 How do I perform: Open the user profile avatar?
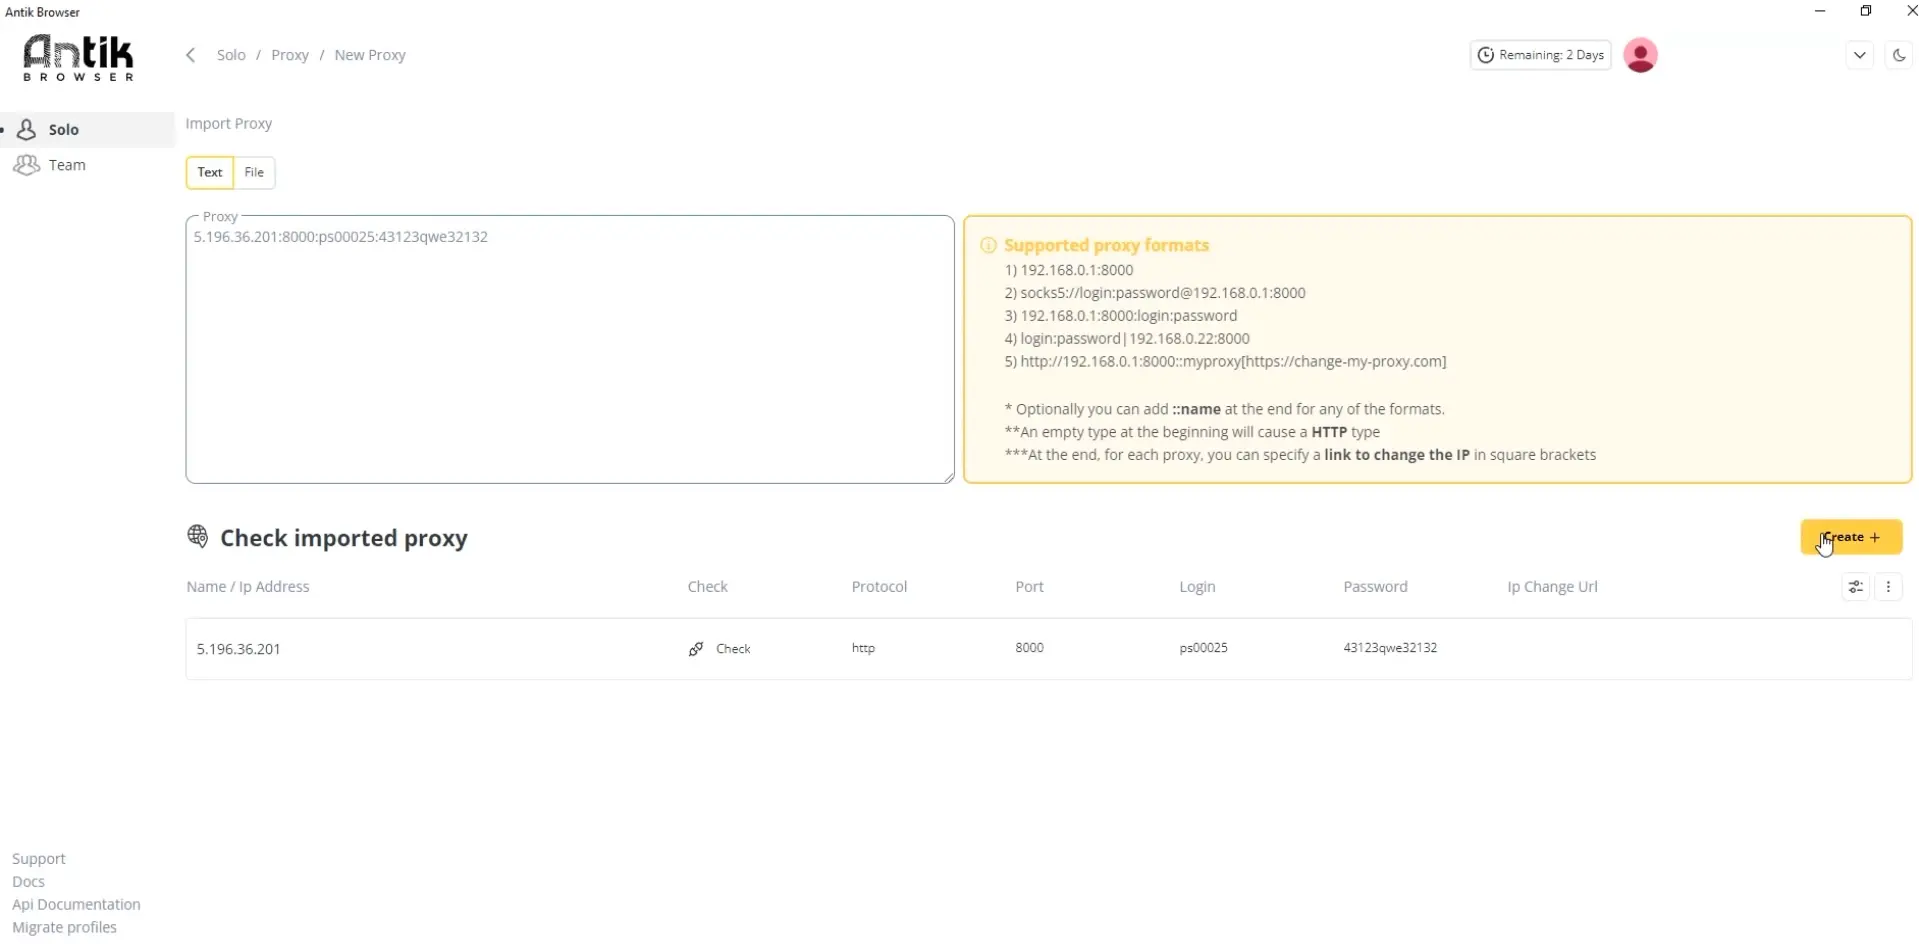[x=1641, y=55]
